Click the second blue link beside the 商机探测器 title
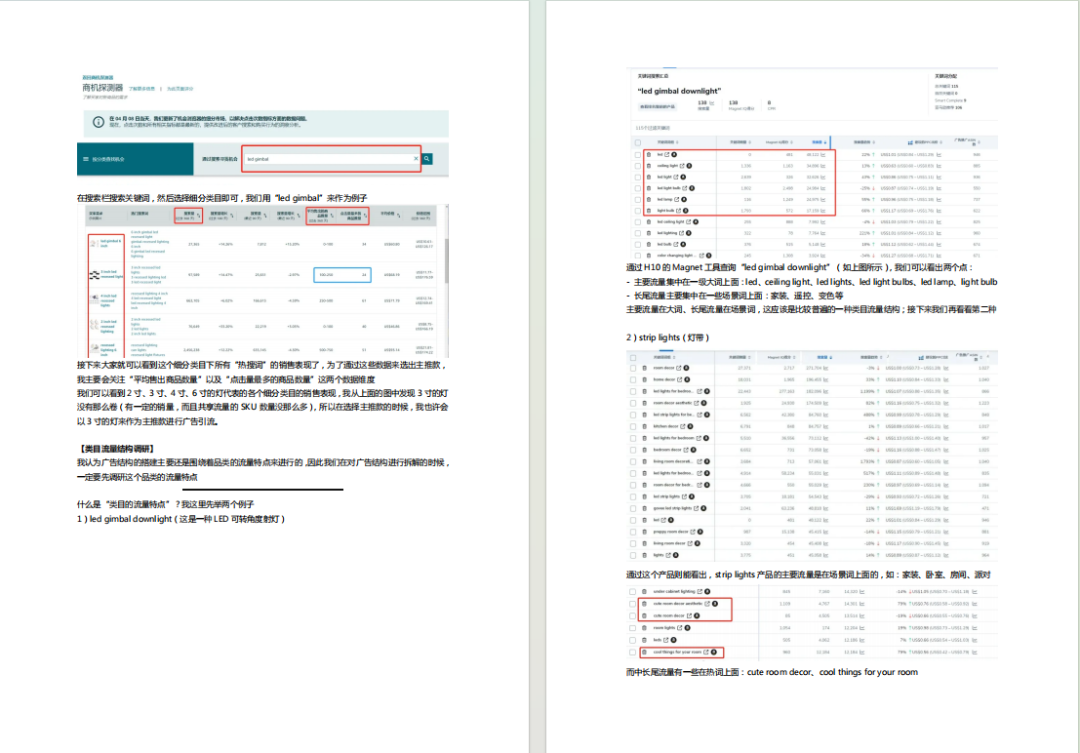 [x=180, y=89]
